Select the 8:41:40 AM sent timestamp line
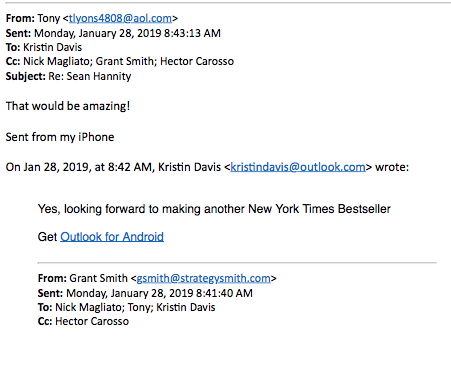Viewport: 451px width, 368px height. pyautogui.click(x=145, y=293)
